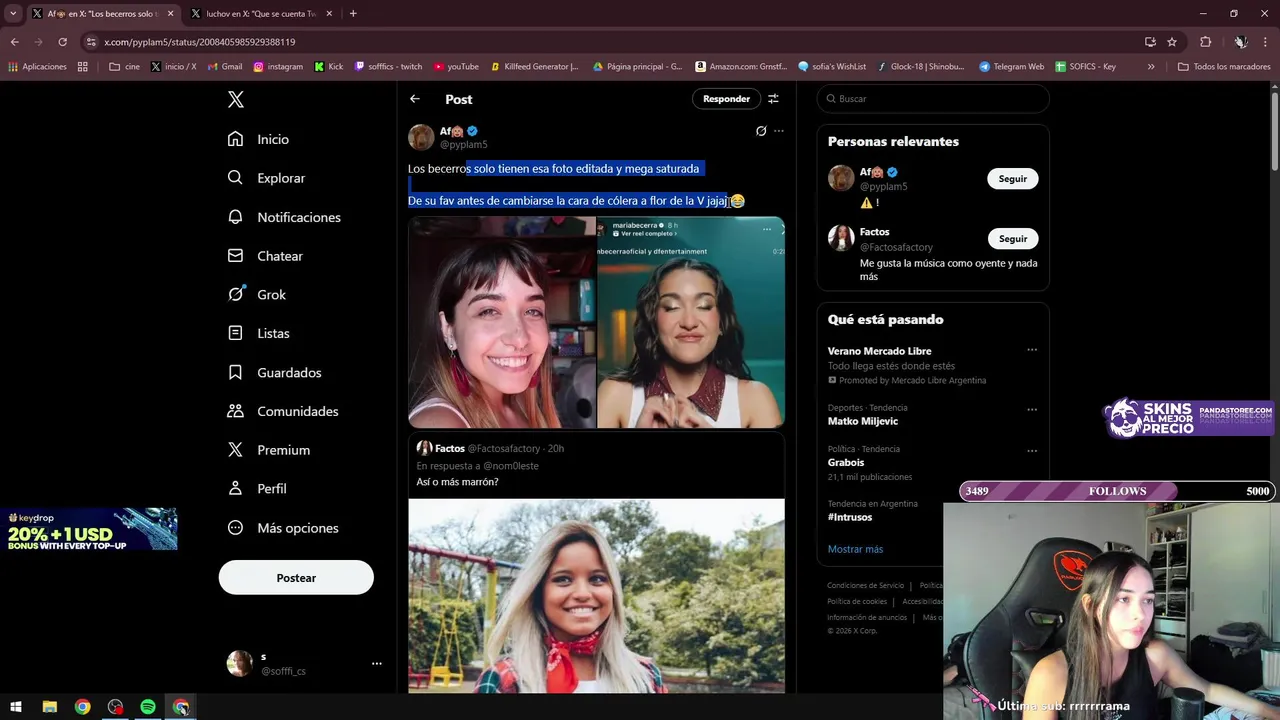Open the Aplicaciones shortcut
Screen dimensions: 1280x720
(x=38, y=67)
